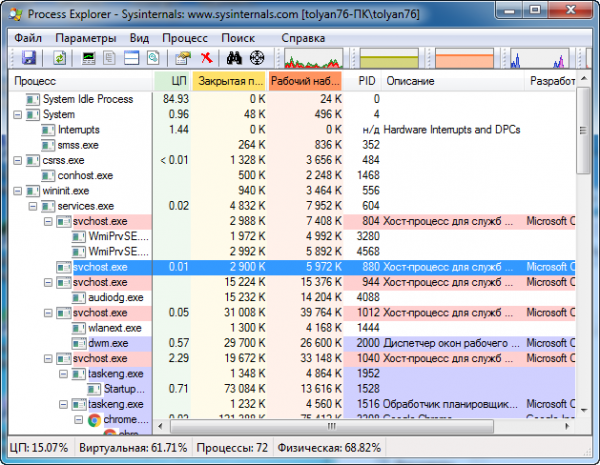Screen dimensions: 600x465
Task: Open the process Properties toolbar icon
Action: pos(183,58)
